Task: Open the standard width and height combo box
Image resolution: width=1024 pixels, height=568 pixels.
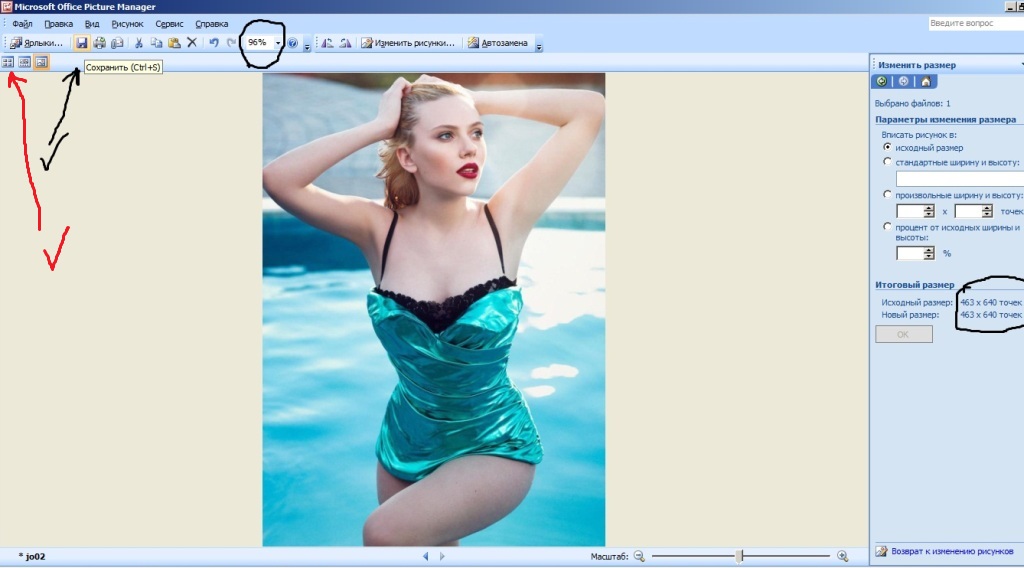Action: pyautogui.click(x=958, y=178)
